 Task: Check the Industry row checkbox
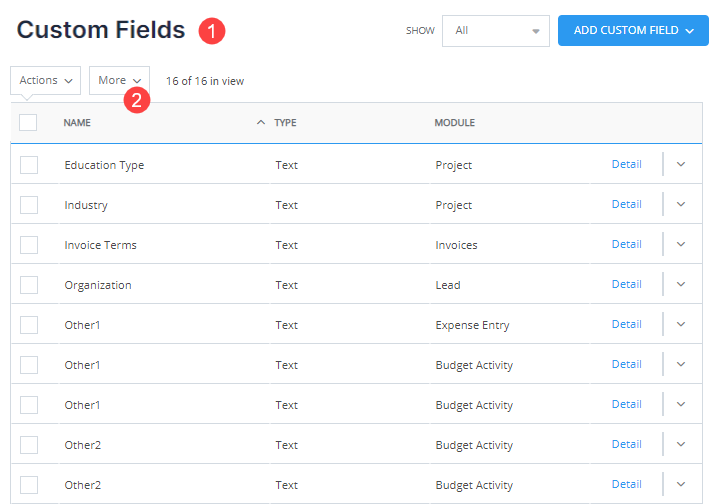[29, 205]
